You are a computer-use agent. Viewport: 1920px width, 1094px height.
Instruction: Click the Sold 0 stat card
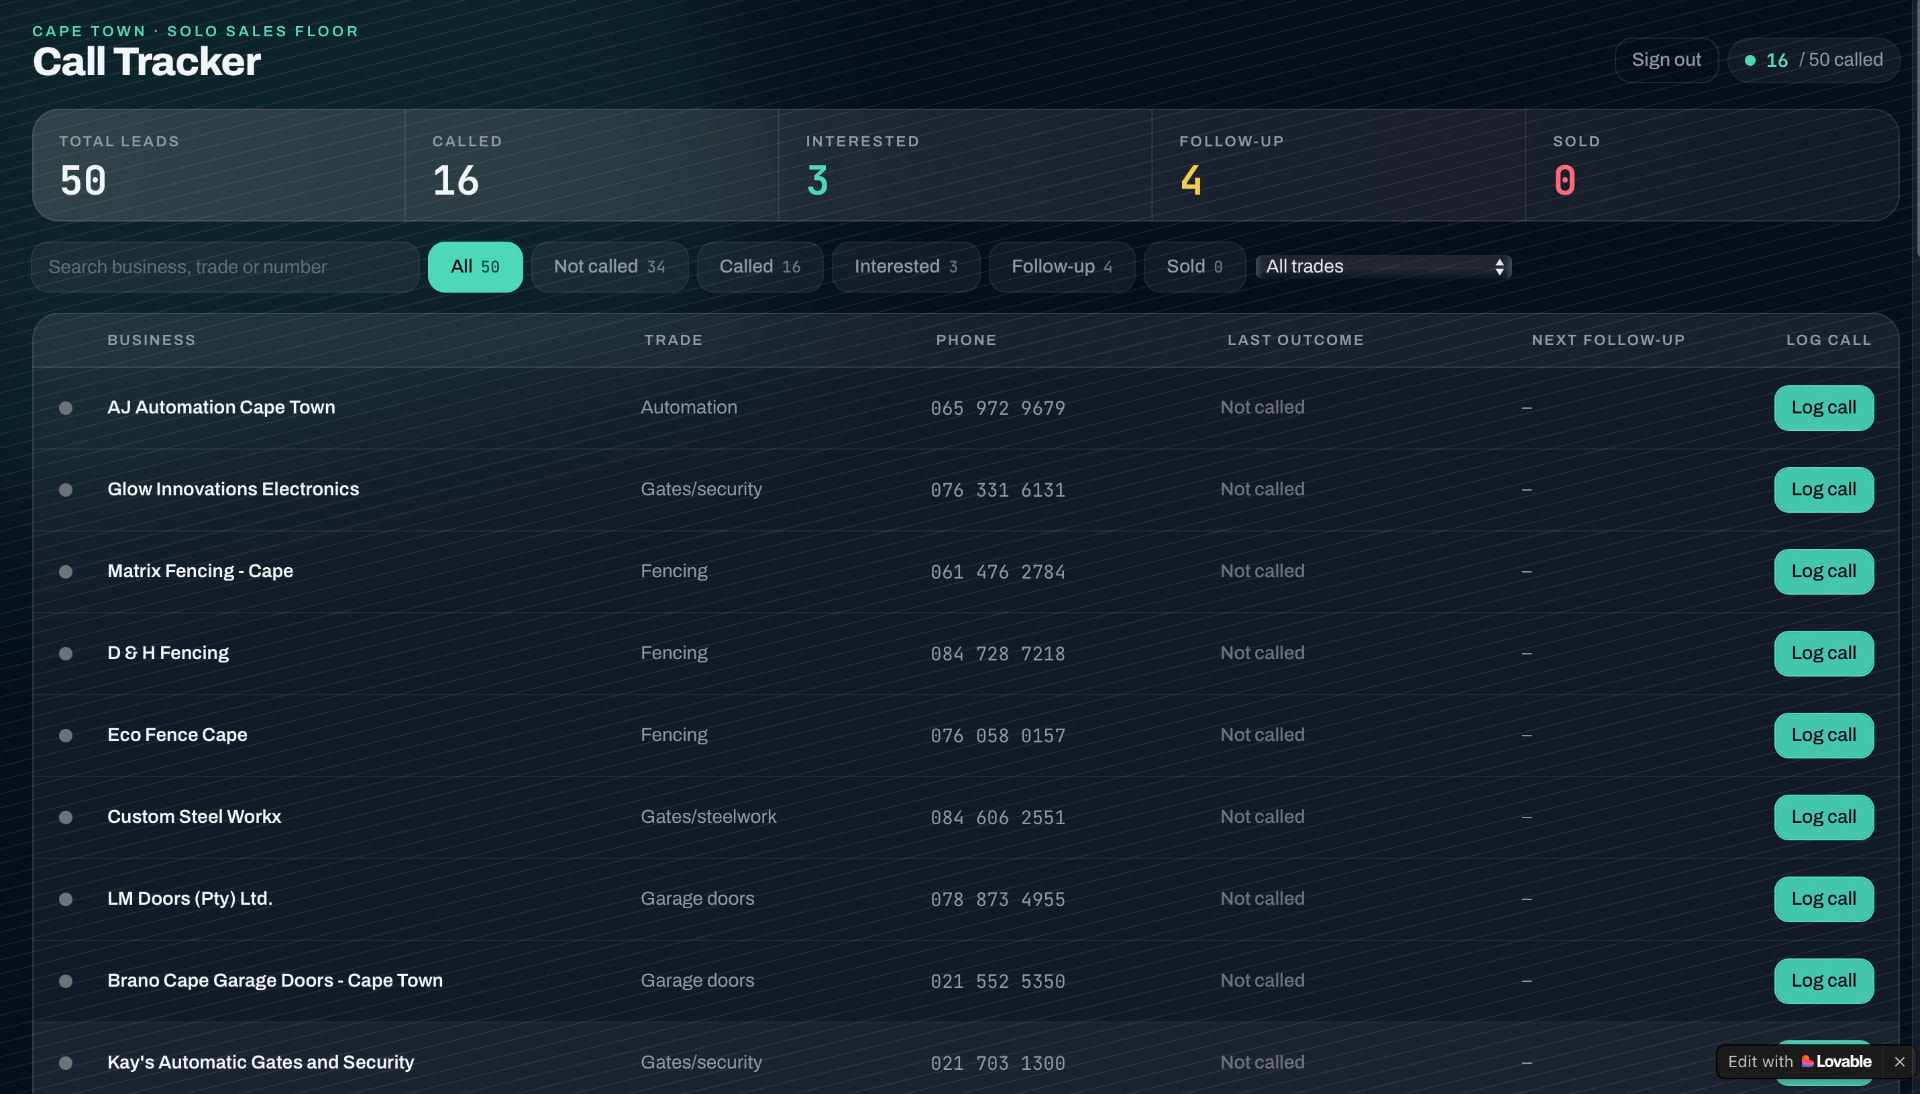(x=1712, y=165)
